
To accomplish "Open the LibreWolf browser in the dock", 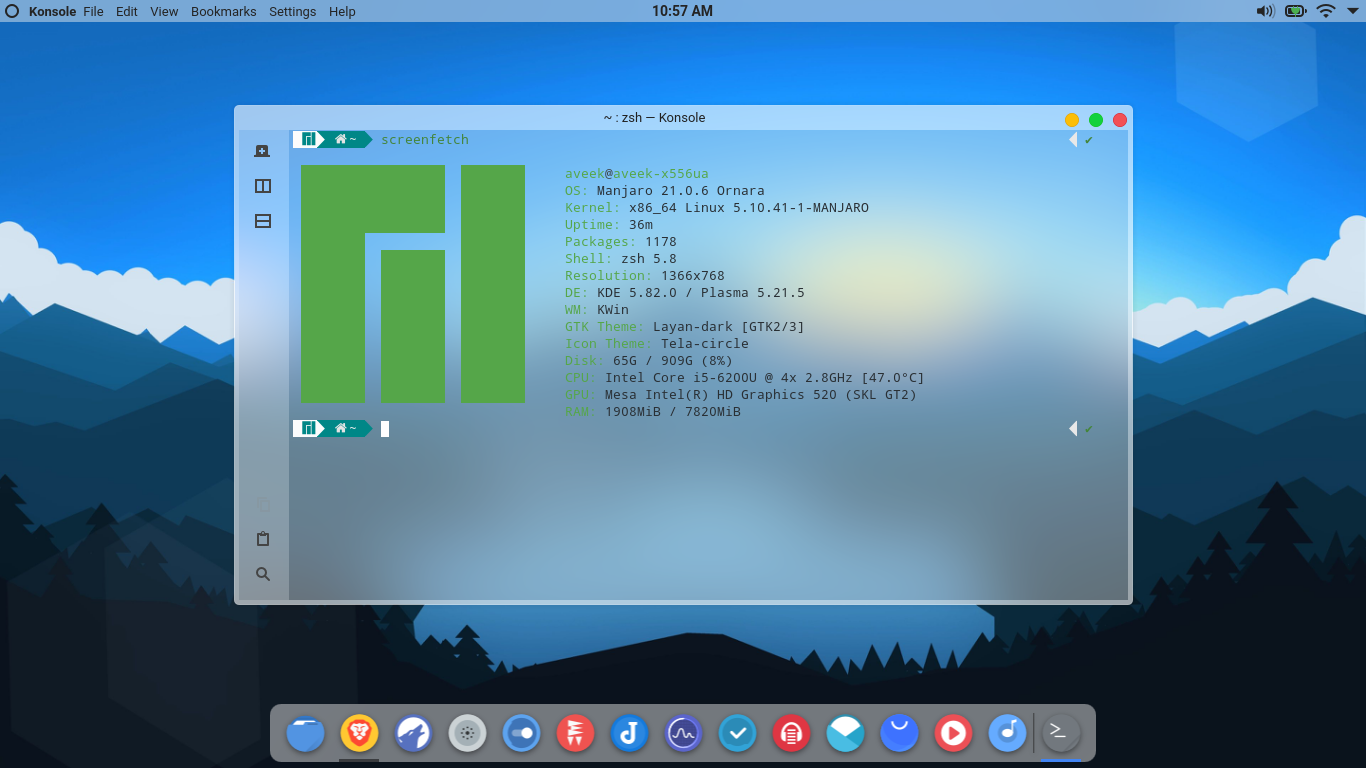I will tap(413, 733).
